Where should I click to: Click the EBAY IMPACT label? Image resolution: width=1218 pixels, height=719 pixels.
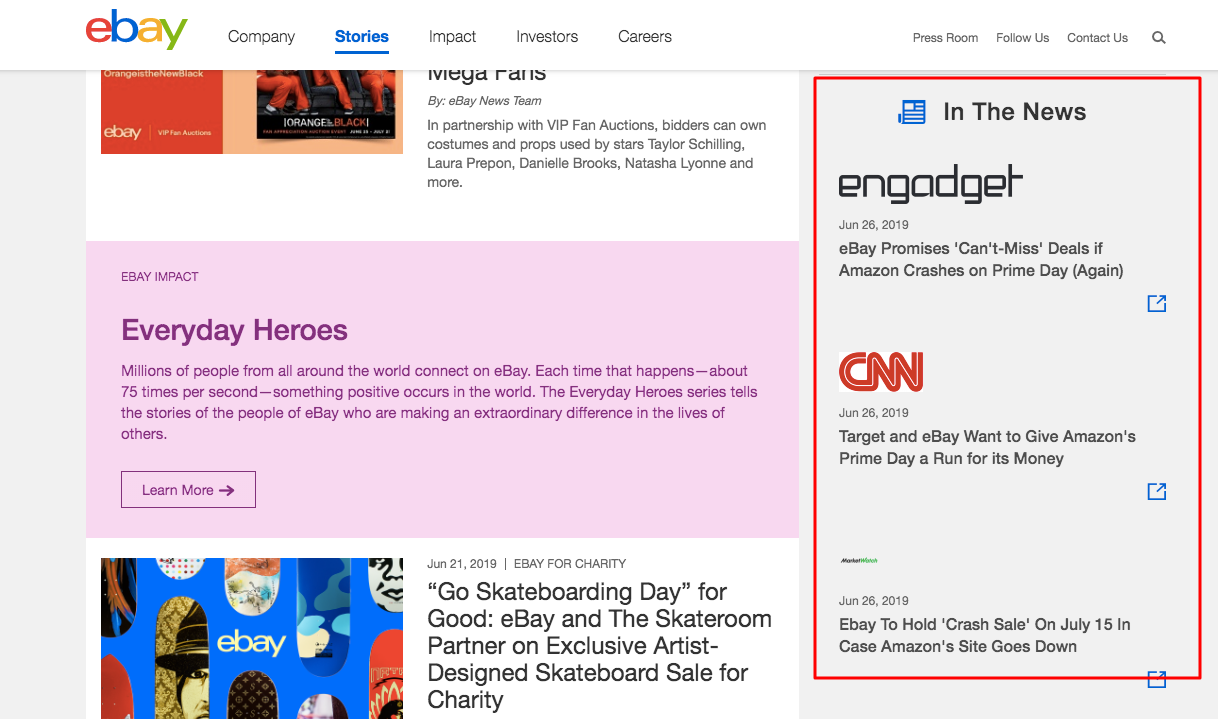pos(160,277)
